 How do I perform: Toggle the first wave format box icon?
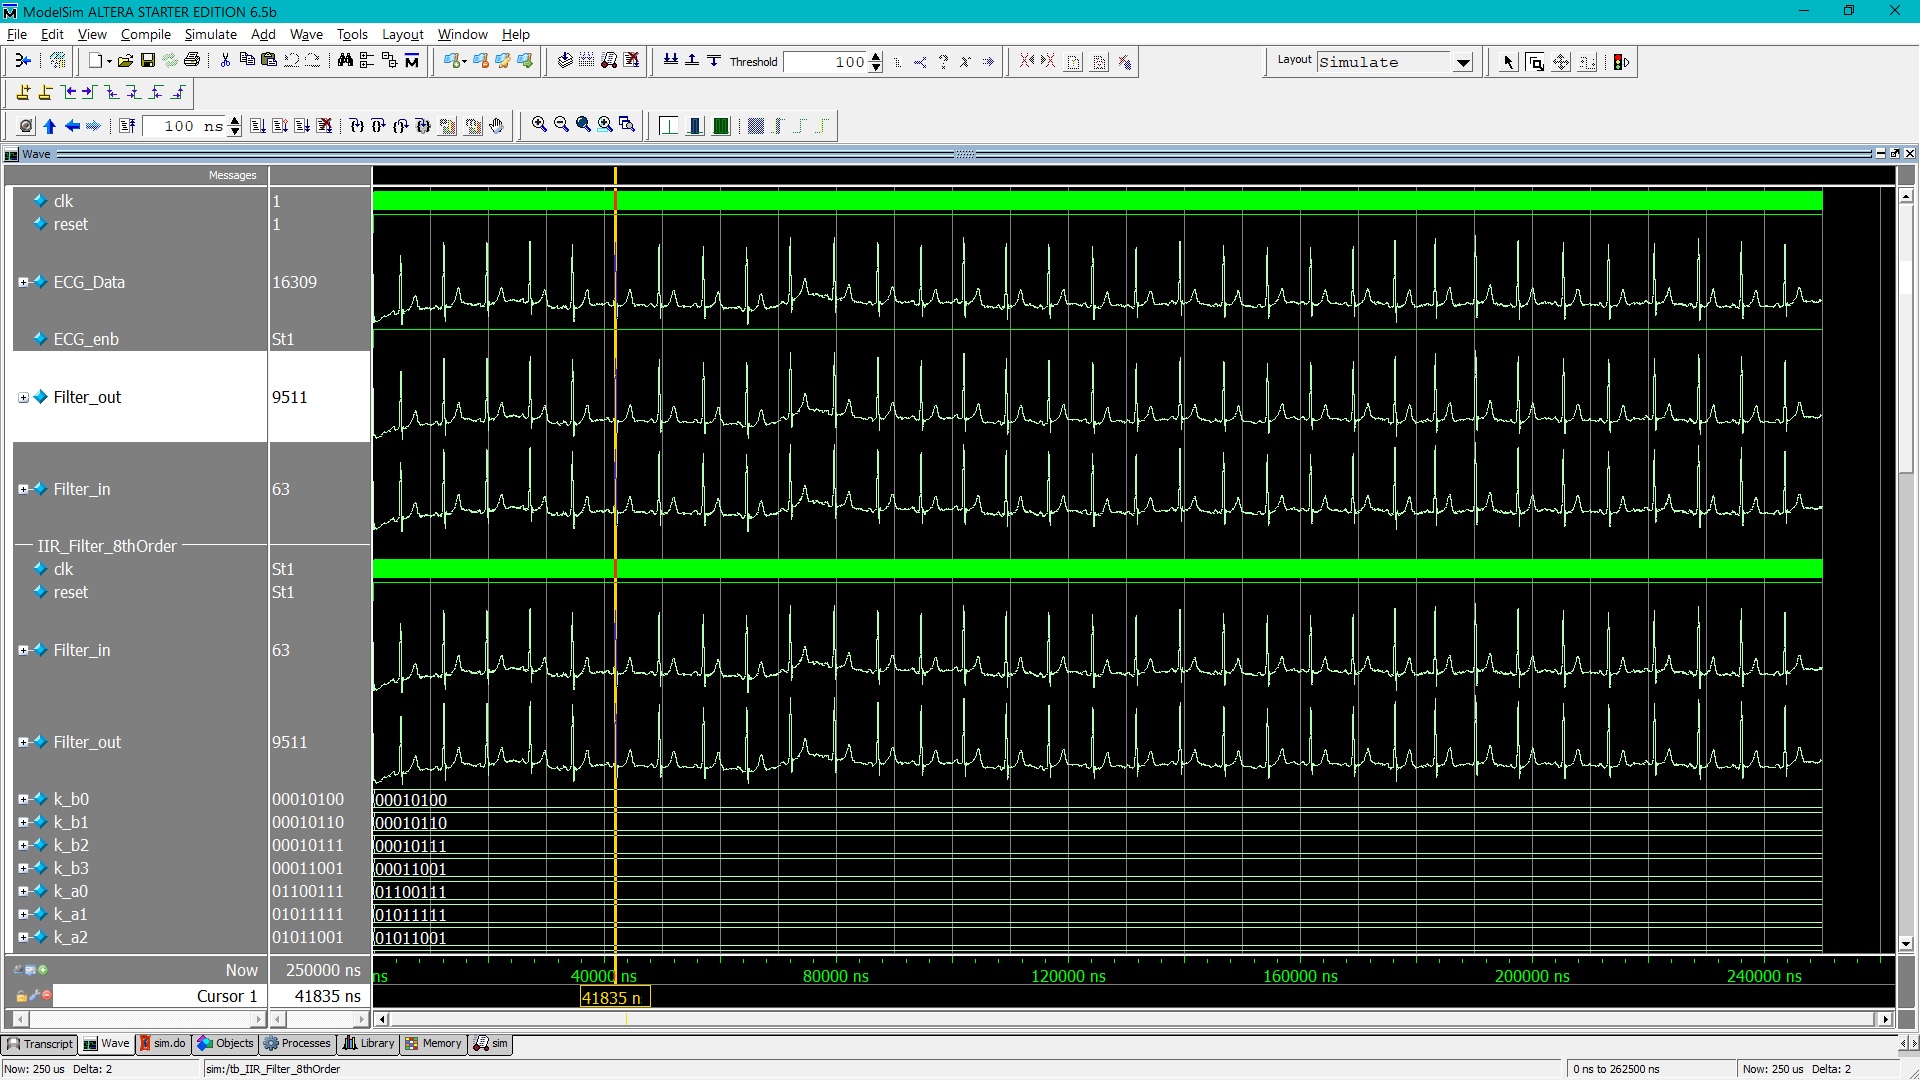click(669, 125)
